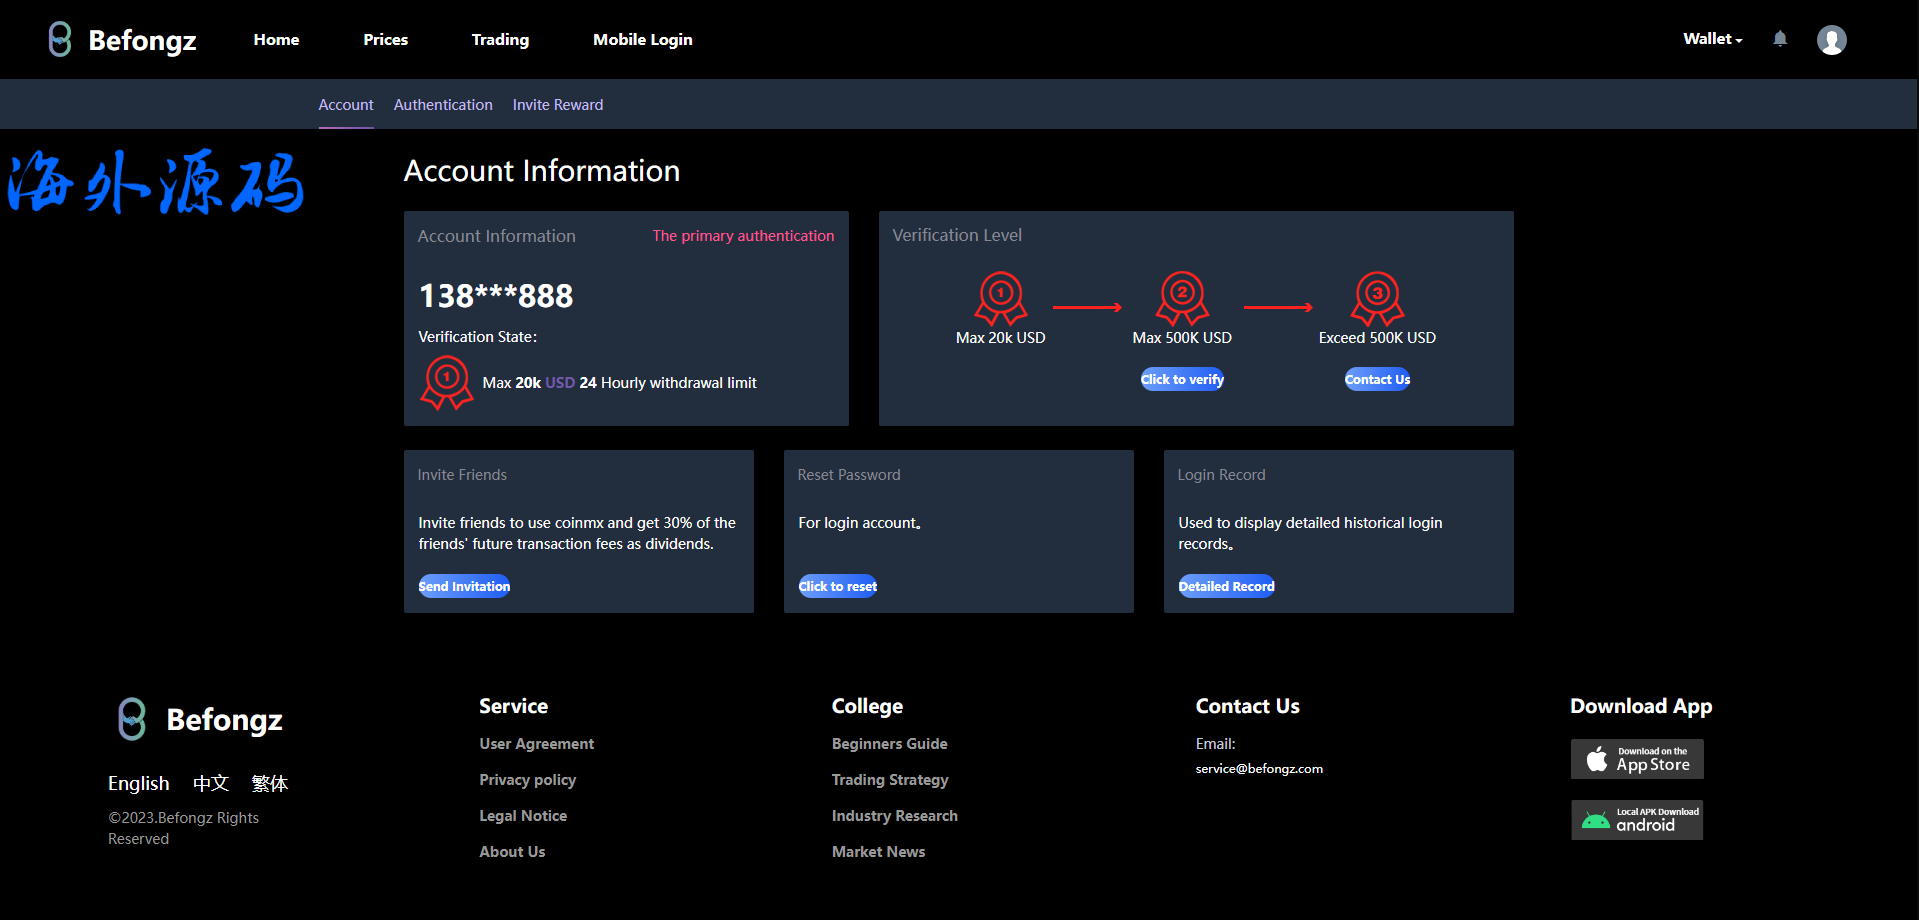Download the Android APK badge
The height and width of the screenshot is (920, 1919).
[x=1637, y=820]
